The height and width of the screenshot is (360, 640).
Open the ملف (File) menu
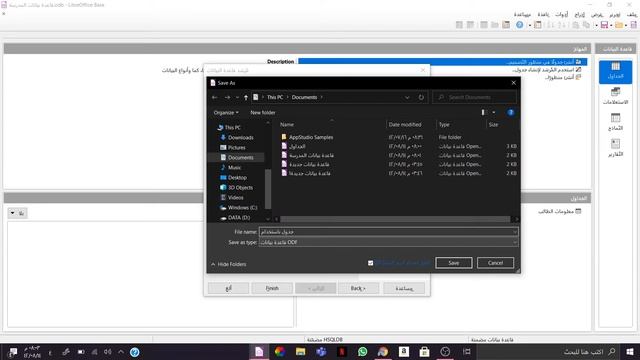tap(632, 14)
